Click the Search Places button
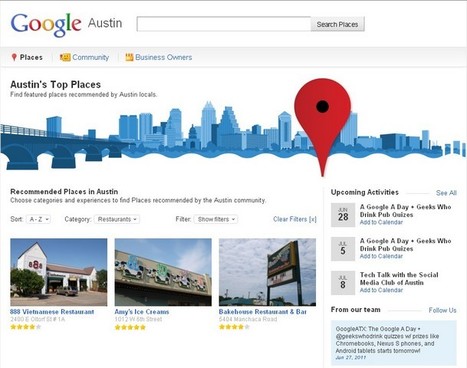 337,24
